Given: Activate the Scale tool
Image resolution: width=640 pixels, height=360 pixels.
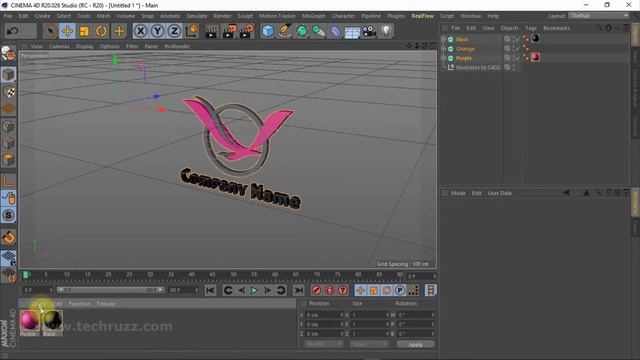Looking at the screenshot, I should 84,31.
